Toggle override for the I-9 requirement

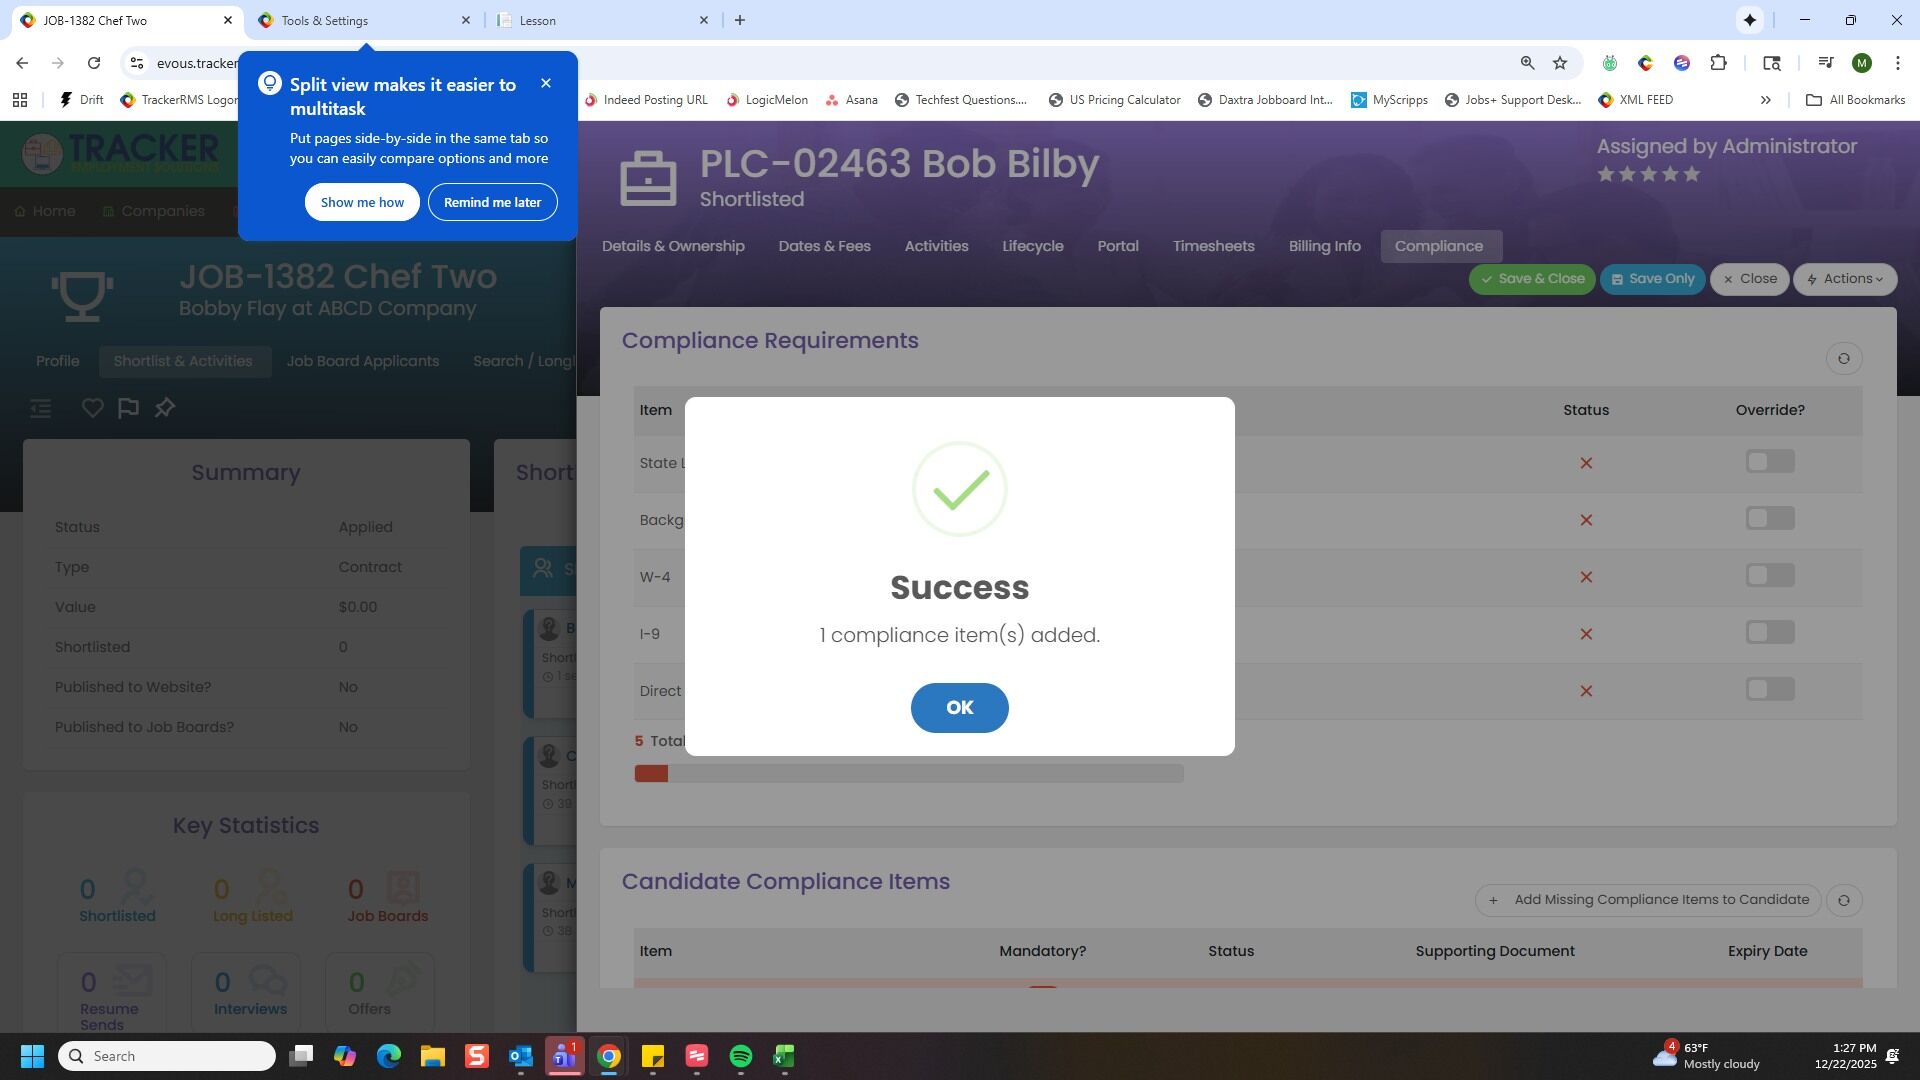pyautogui.click(x=1769, y=633)
